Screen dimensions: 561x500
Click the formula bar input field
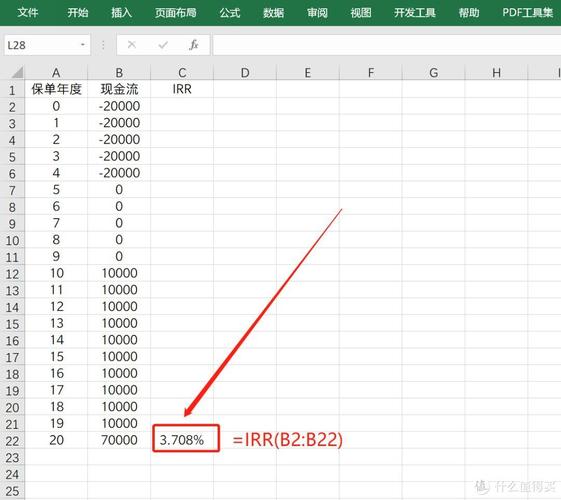pyautogui.click(x=387, y=45)
